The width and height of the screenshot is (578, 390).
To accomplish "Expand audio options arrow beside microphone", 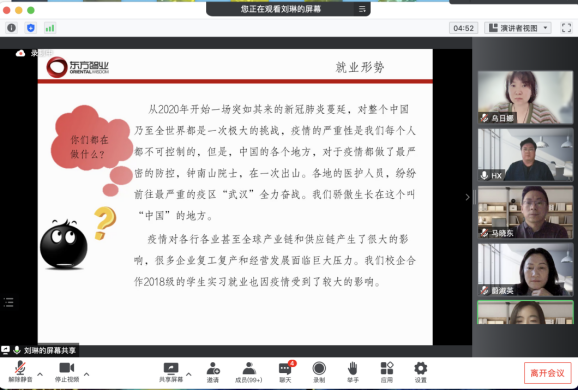I will (40, 374).
